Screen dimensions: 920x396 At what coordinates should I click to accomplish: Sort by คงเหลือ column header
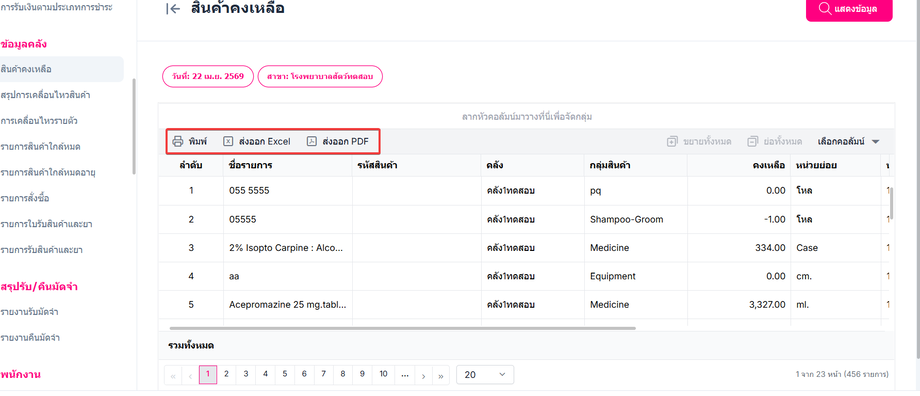[x=739, y=166]
